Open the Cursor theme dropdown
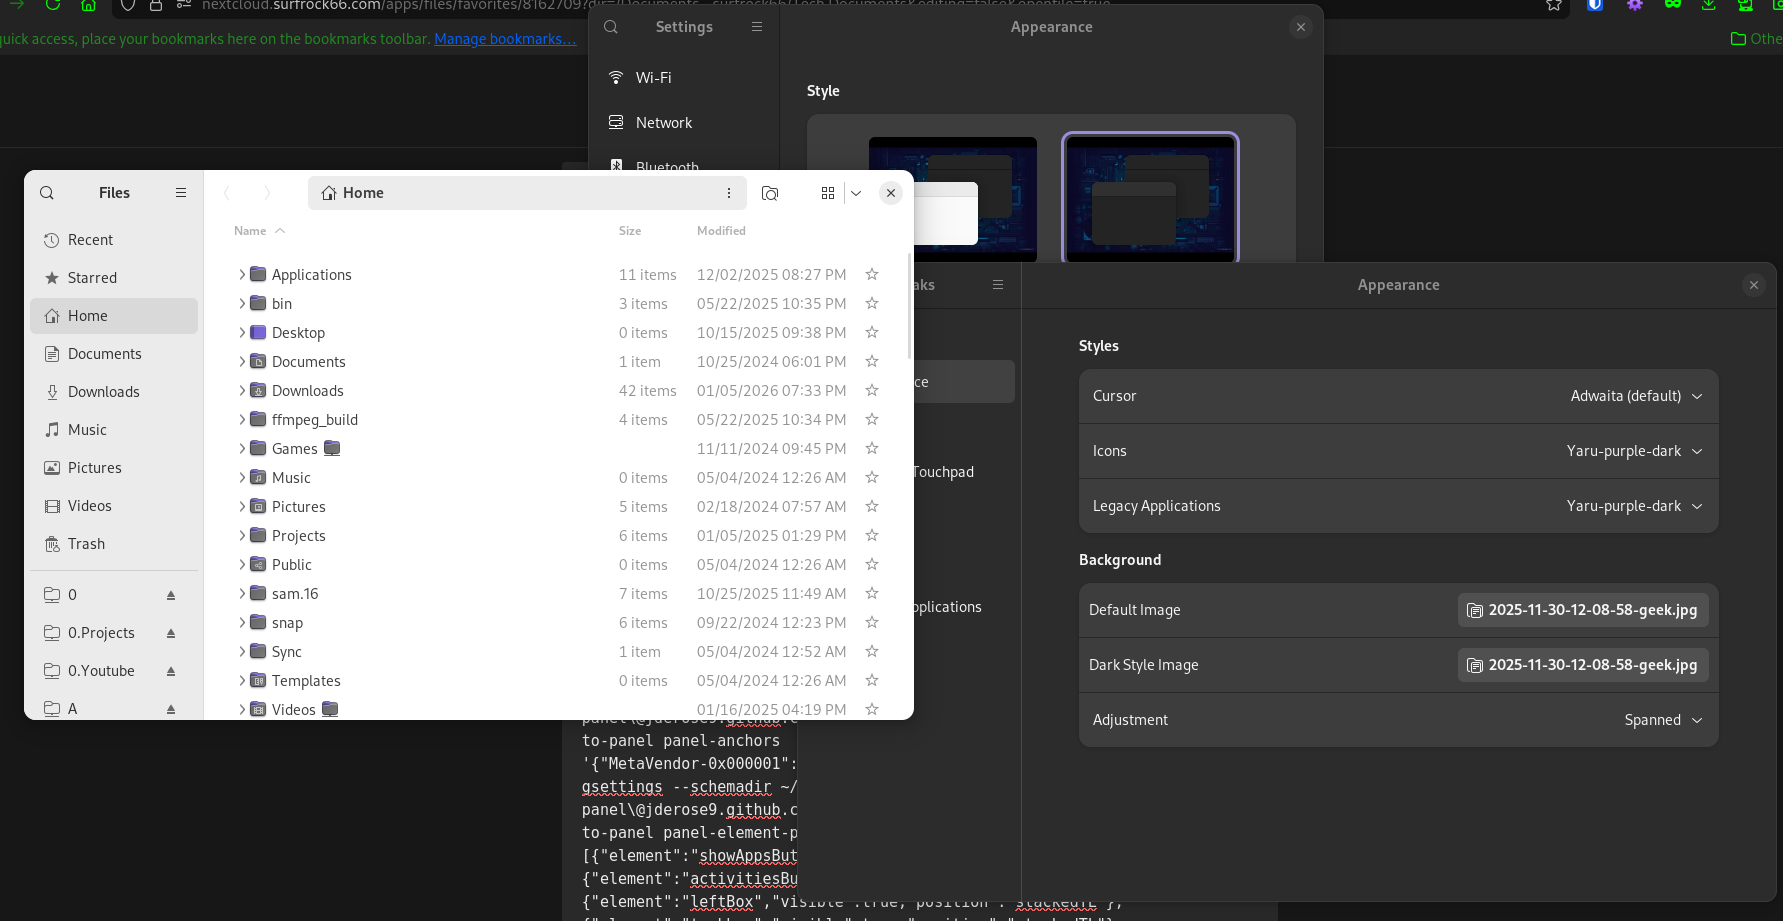This screenshot has height=921, width=1783. pyautogui.click(x=1636, y=396)
